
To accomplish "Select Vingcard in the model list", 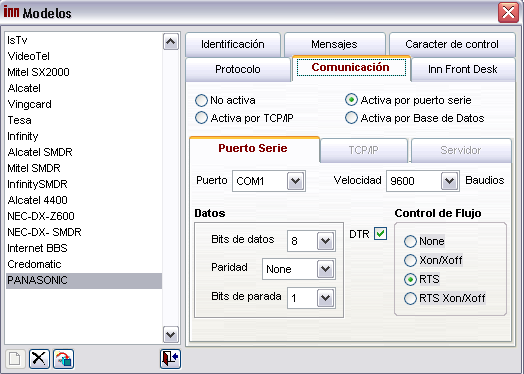I will tap(84, 104).
